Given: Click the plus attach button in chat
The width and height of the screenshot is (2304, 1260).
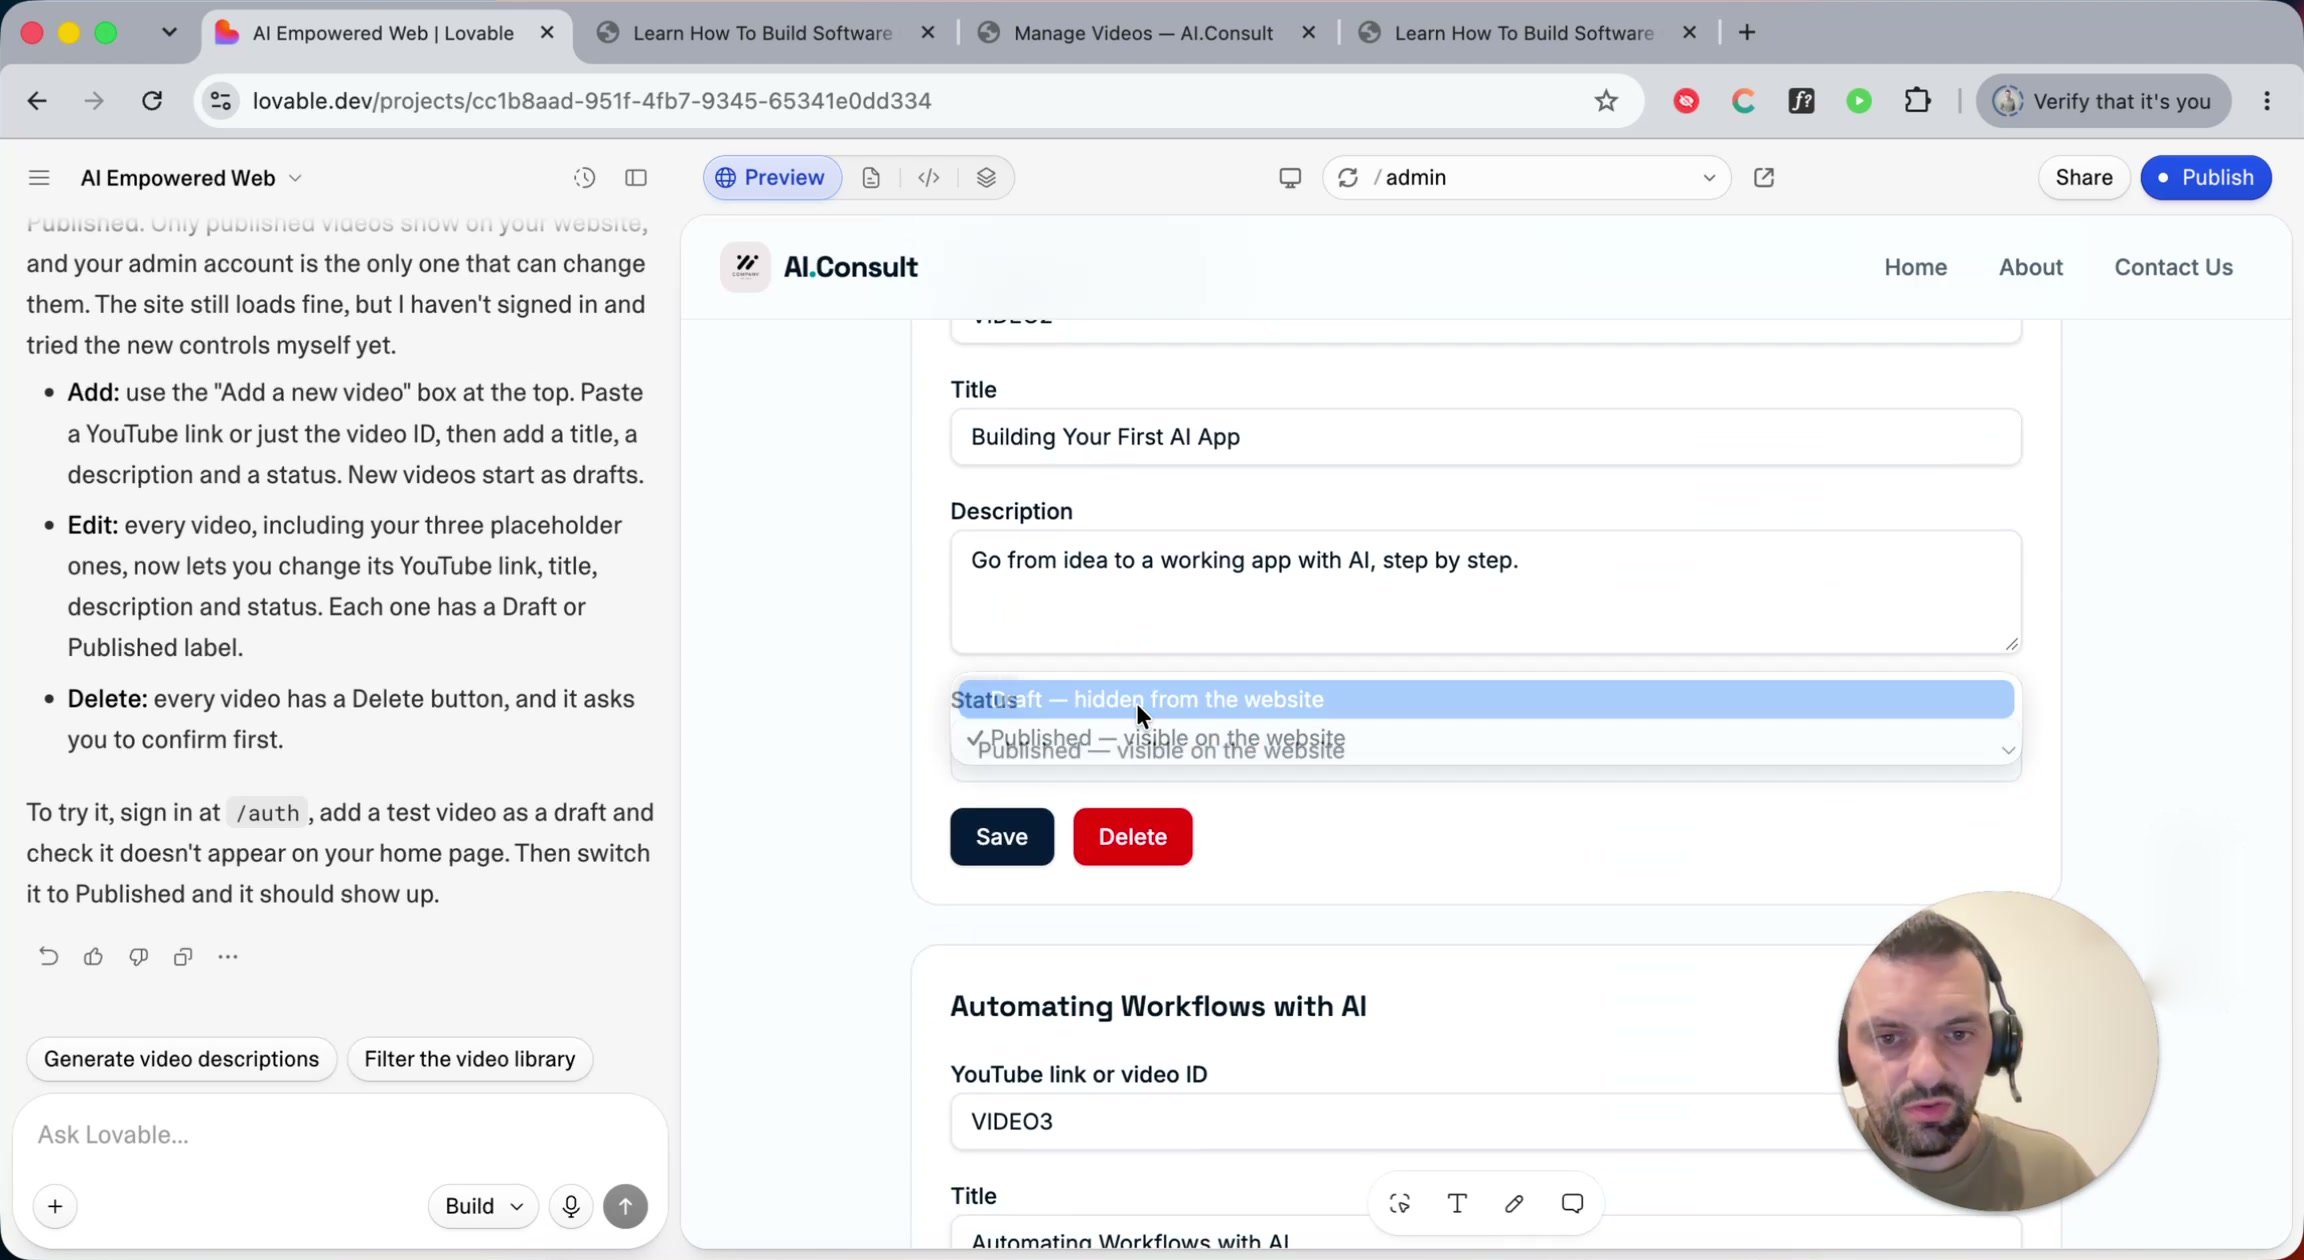Looking at the screenshot, I should tap(55, 1206).
